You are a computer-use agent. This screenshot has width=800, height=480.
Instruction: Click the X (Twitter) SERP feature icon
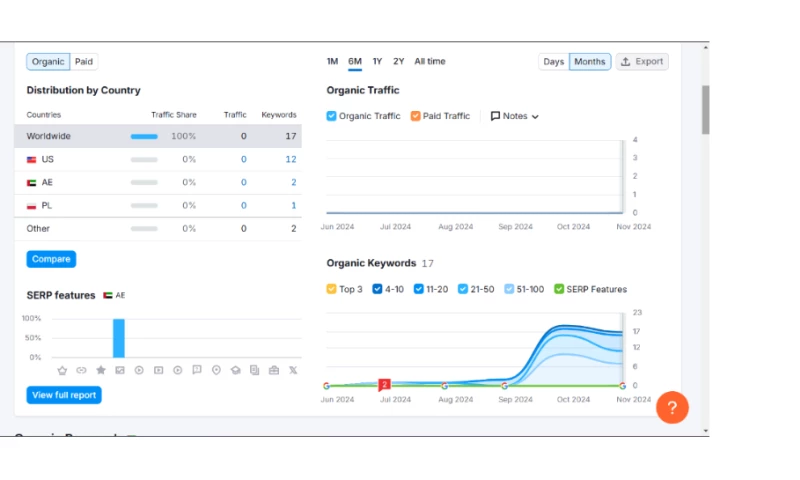[x=293, y=370]
